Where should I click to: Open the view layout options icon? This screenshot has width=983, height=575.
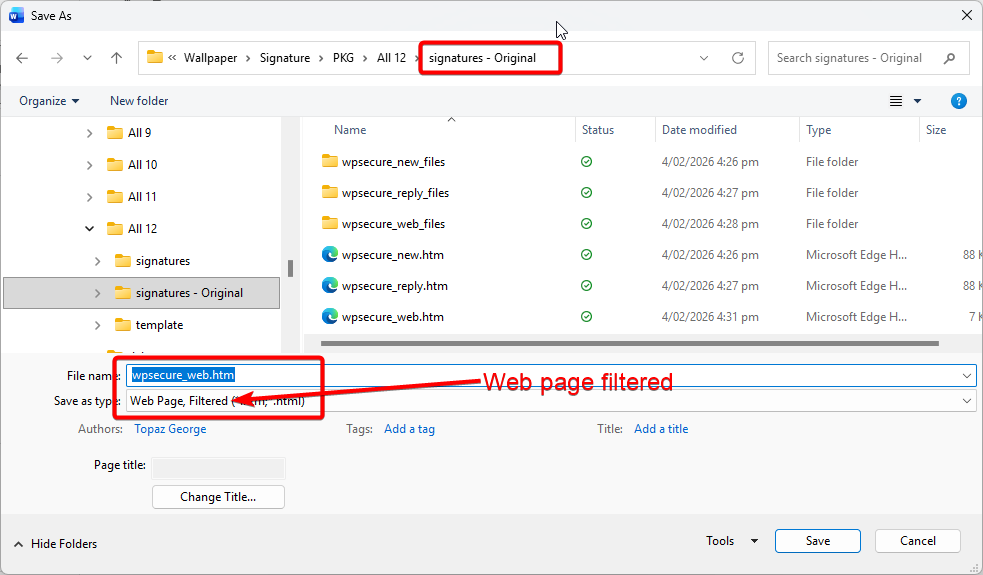click(x=896, y=101)
